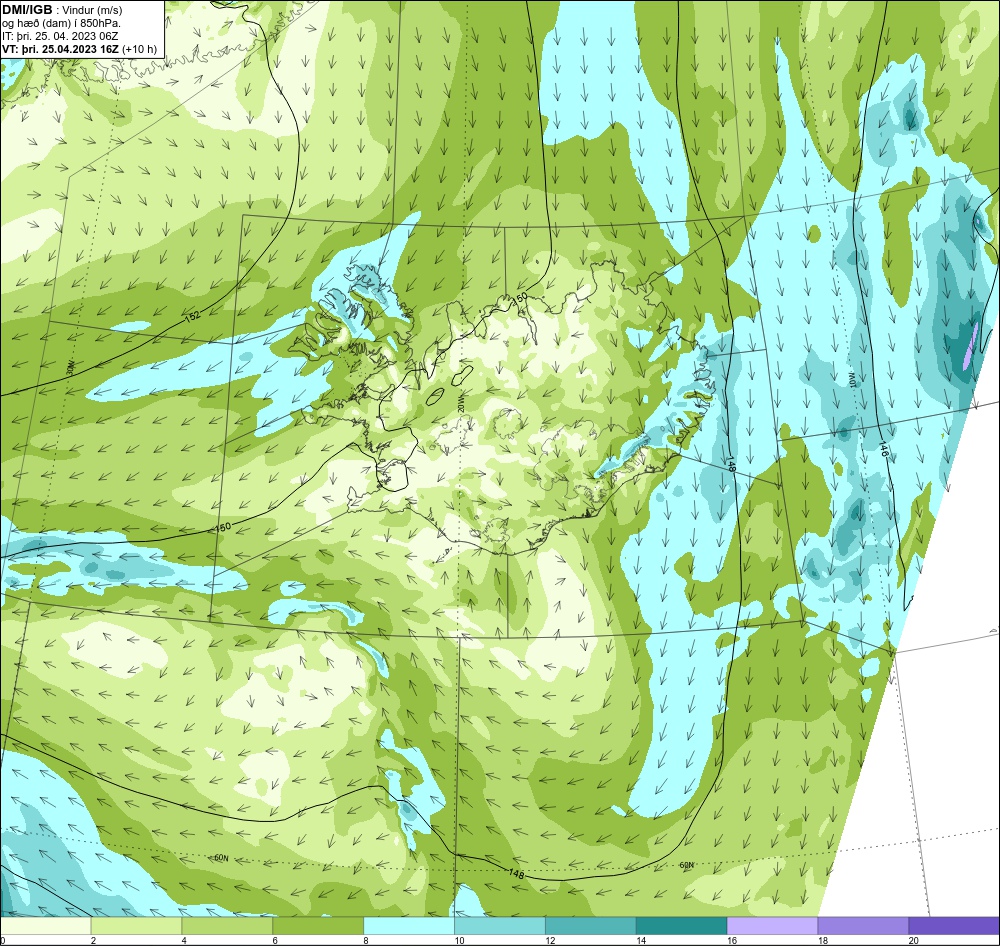Click the 10–12 m/s light teal legend swatch
This screenshot has width=1000, height=946.
point(500,925)
